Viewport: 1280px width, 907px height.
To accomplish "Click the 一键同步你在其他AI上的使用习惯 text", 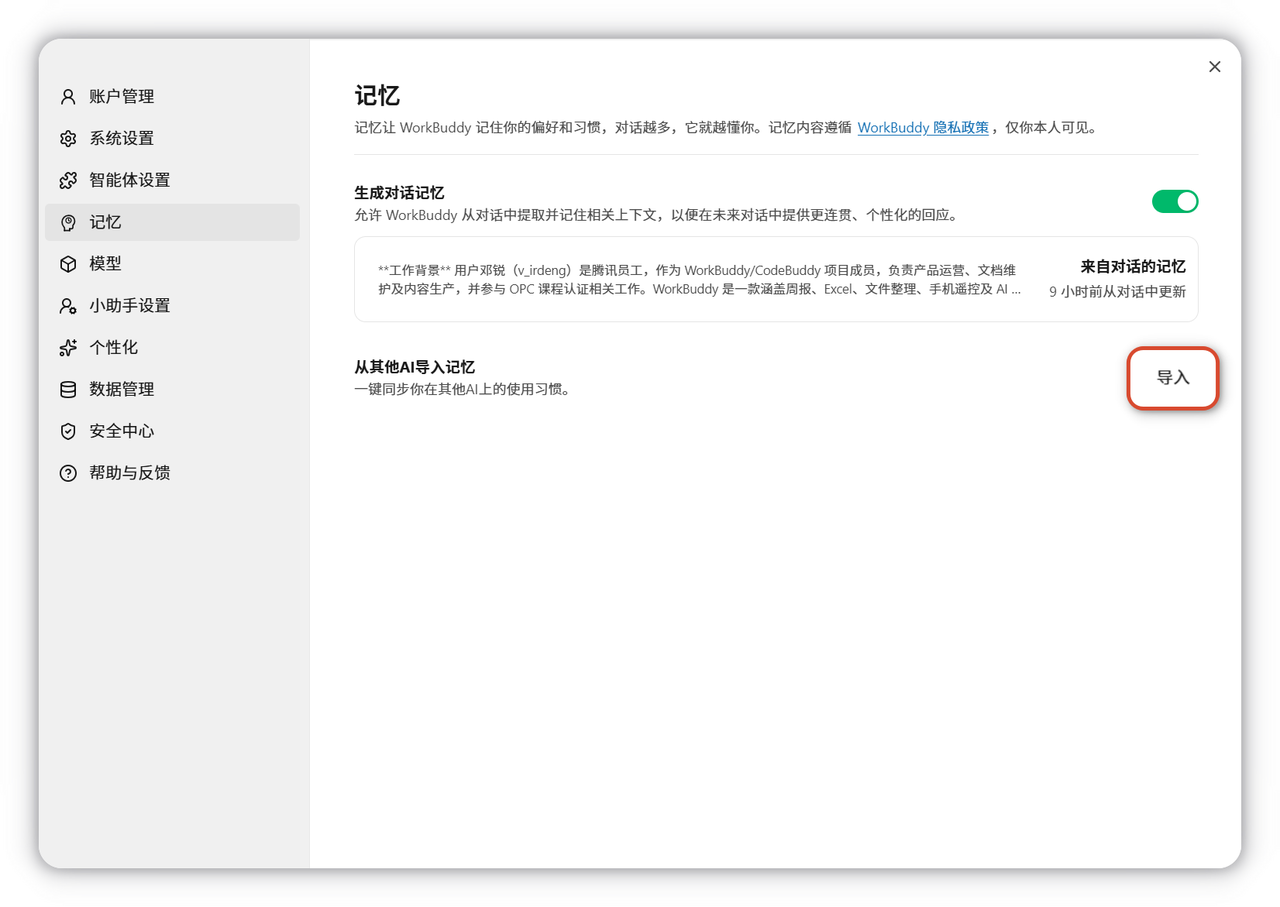I will tap(465, 390).
